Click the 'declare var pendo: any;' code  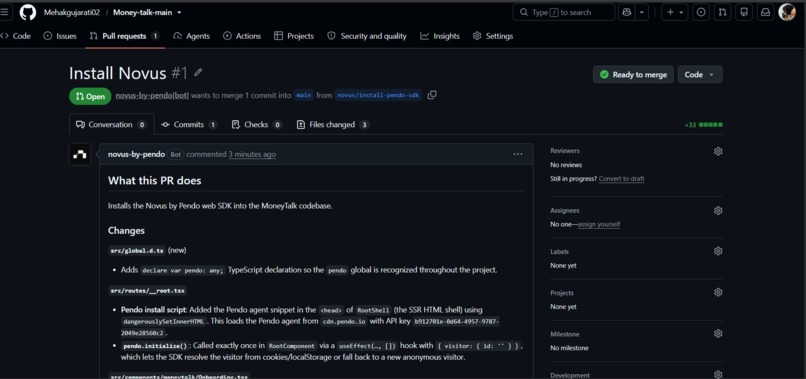point(183,270)
